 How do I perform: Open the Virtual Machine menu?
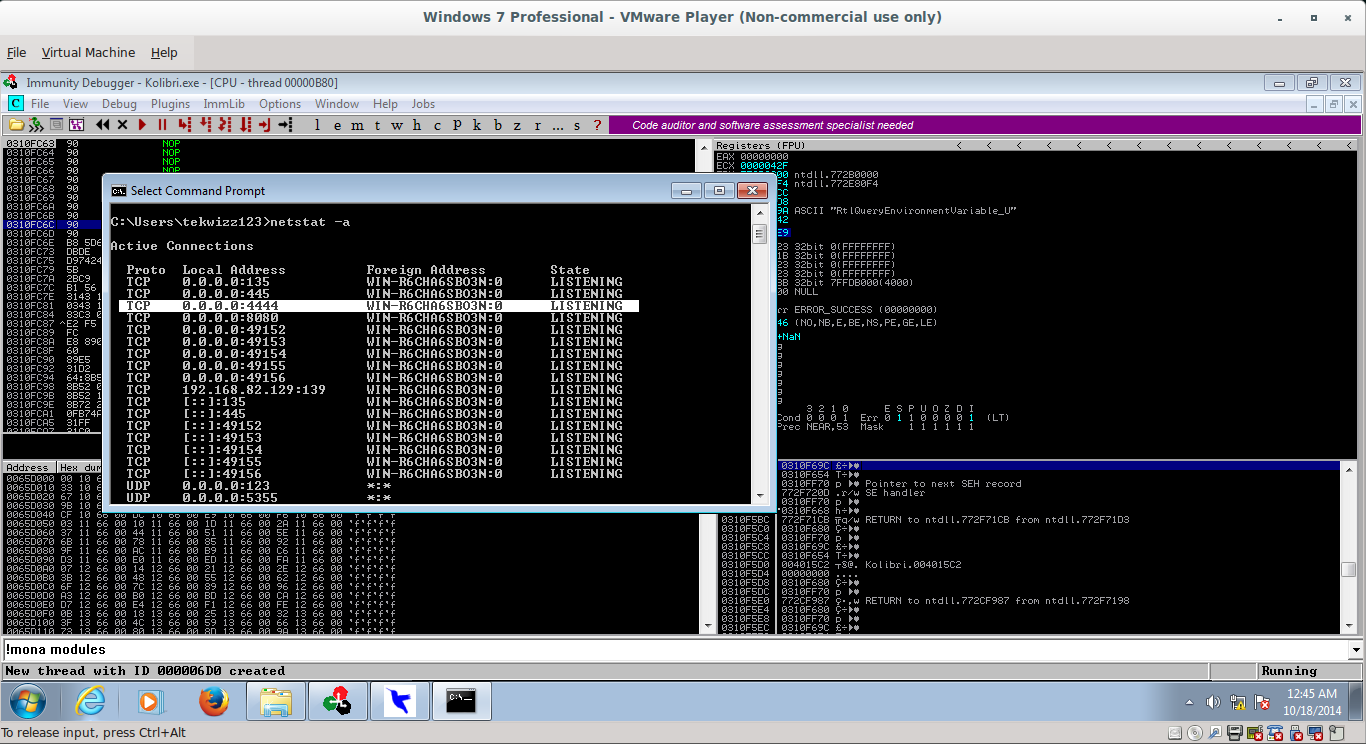coord(88,53)
